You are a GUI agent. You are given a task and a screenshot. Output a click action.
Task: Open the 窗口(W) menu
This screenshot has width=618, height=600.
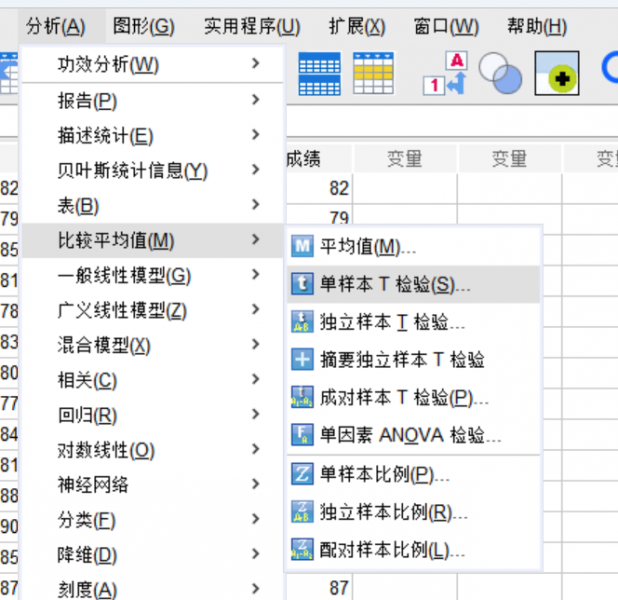(446, 27)
